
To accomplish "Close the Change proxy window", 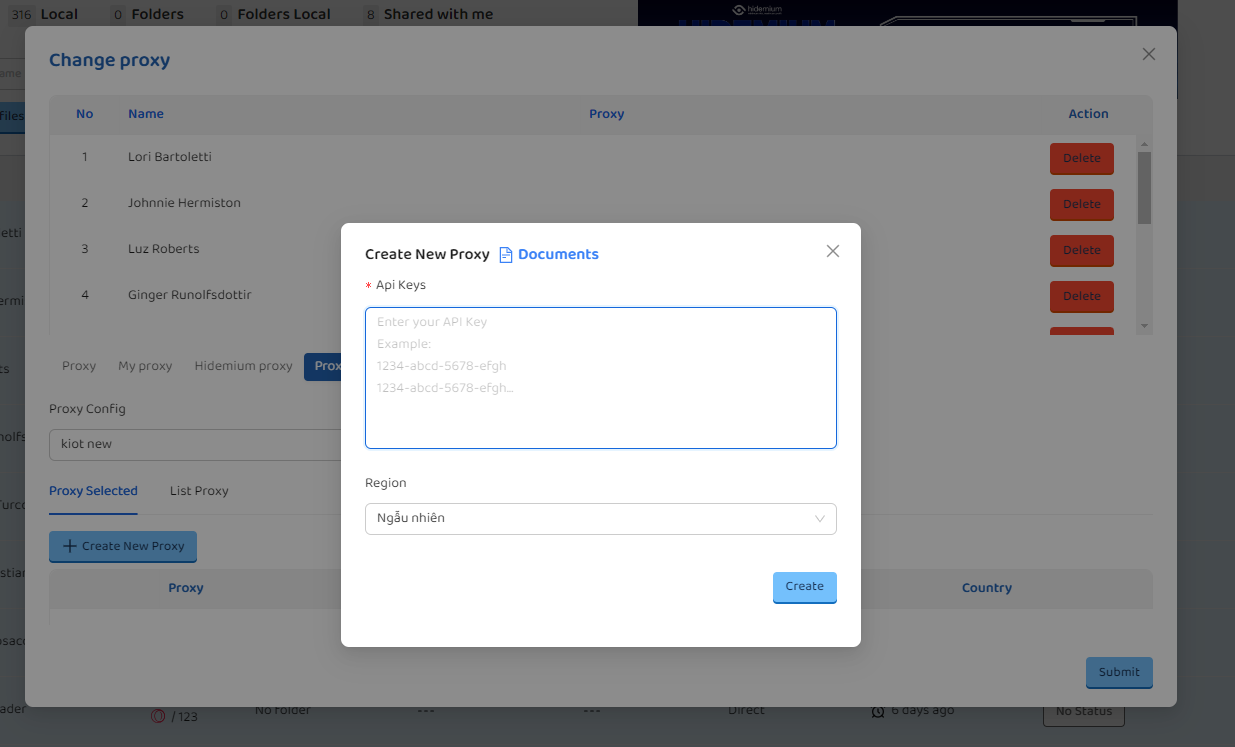I will coord(1148,54).
